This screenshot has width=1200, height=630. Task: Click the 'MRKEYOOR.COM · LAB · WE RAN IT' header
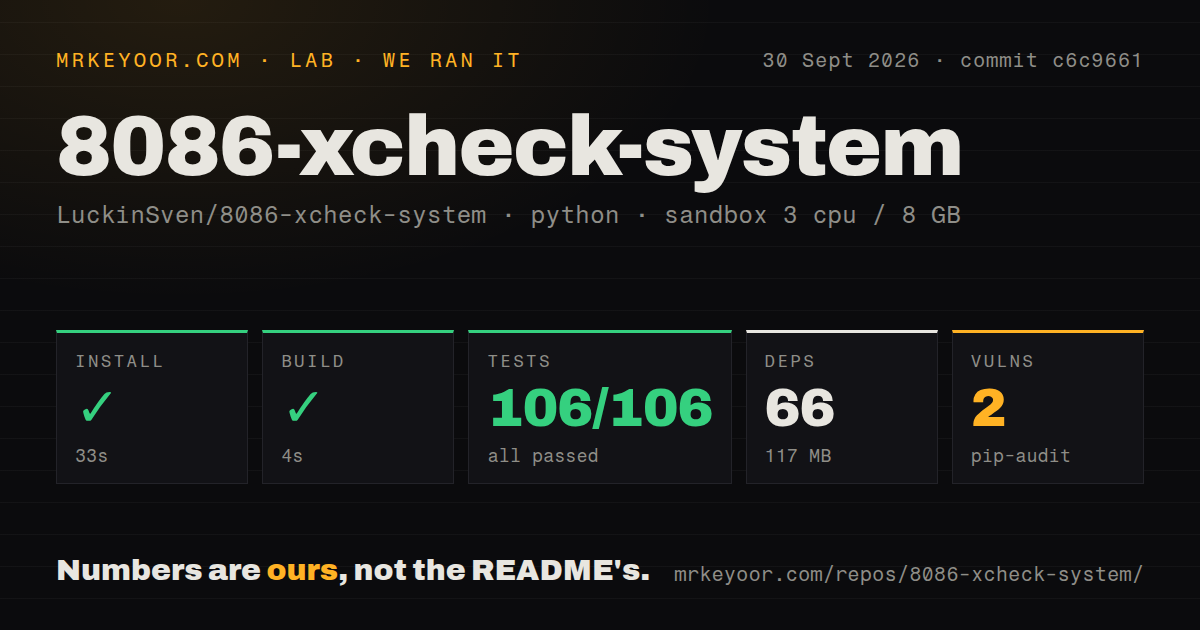[289, 60]
